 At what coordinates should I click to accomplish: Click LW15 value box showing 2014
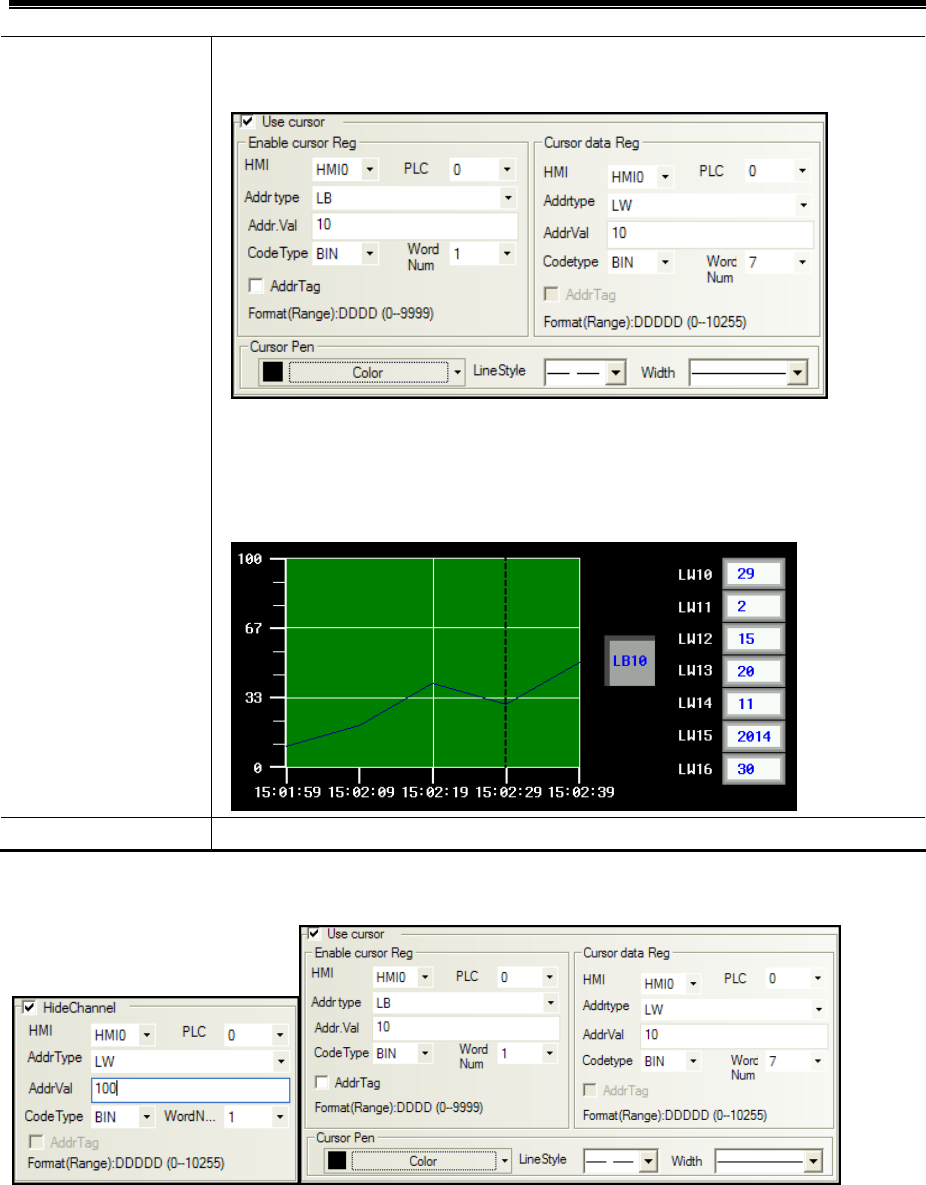(x=753, y=736)
